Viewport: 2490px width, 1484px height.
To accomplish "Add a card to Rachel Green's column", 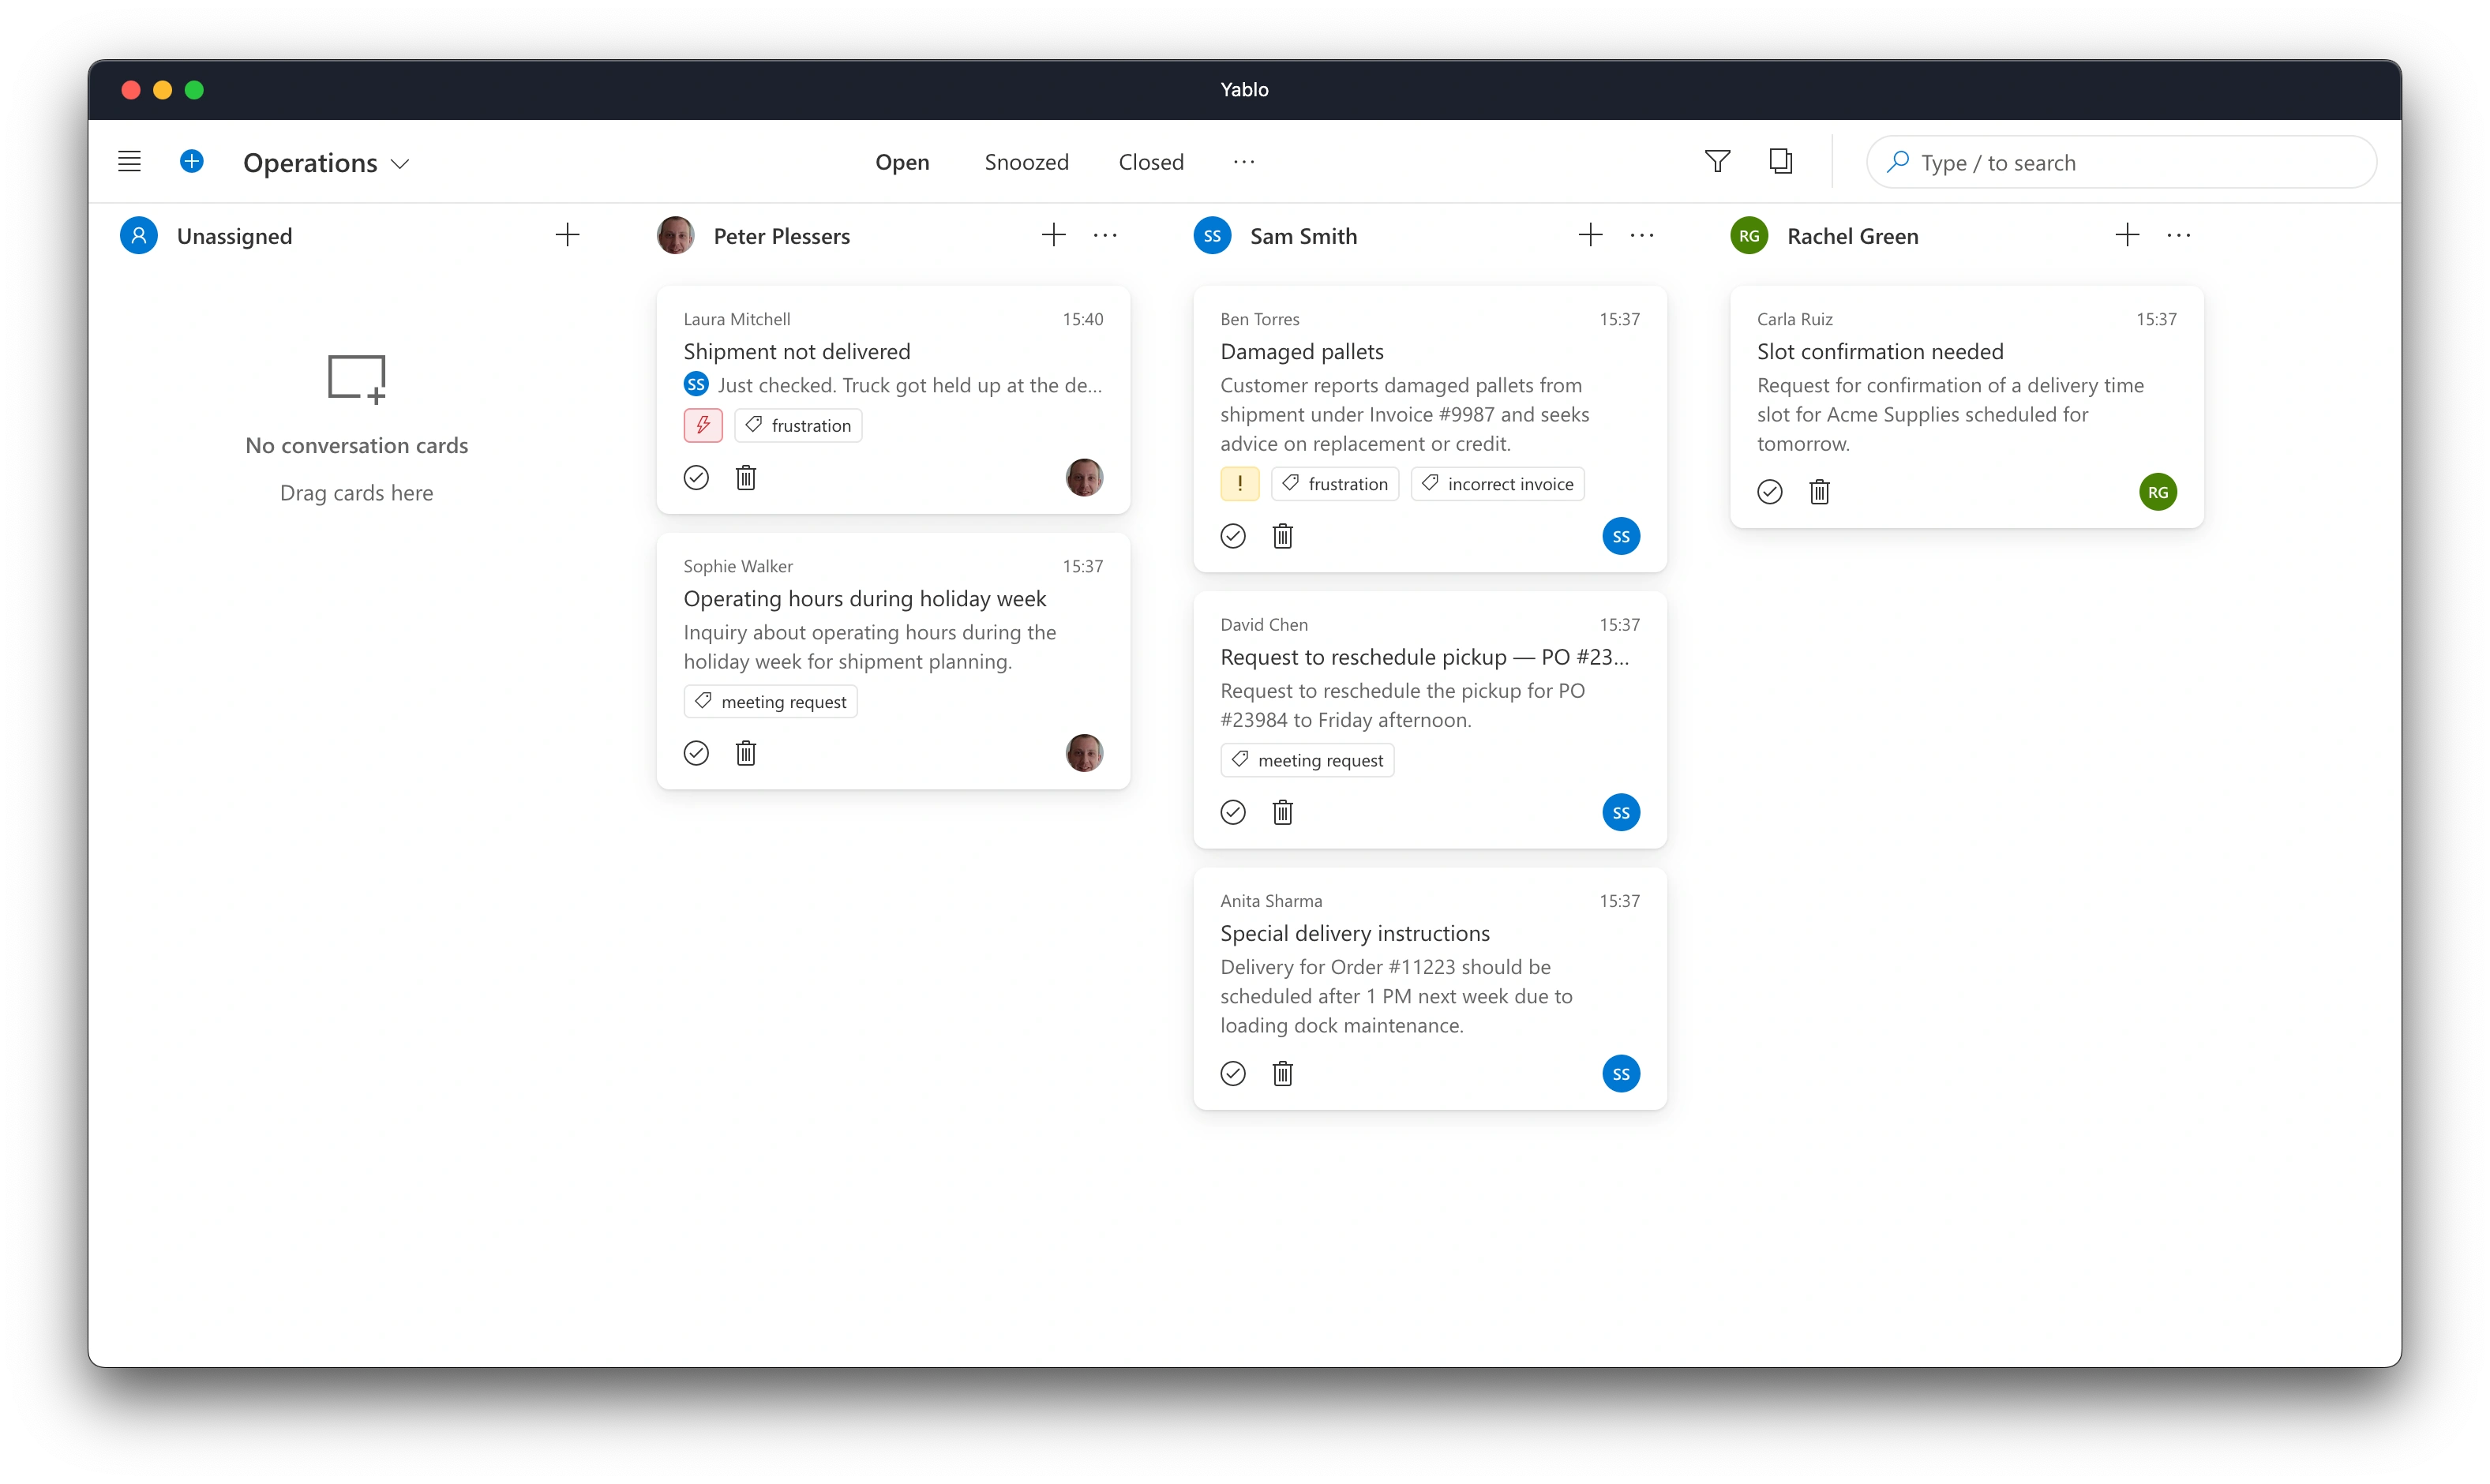I will [x=2127, y=235].
